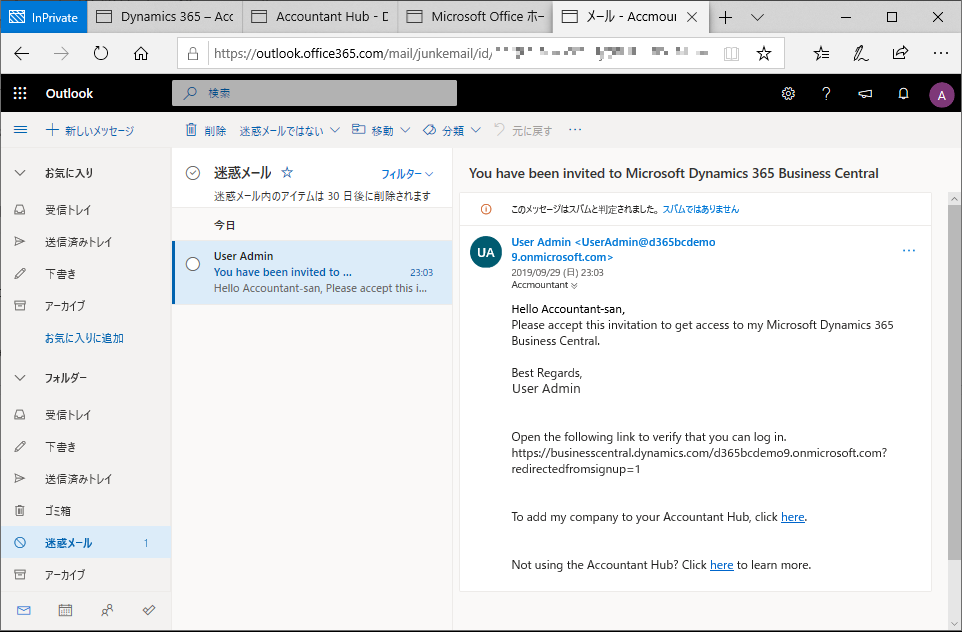
Task: Star the 迷惑メール folder as favorite
Action: (287, 172)
